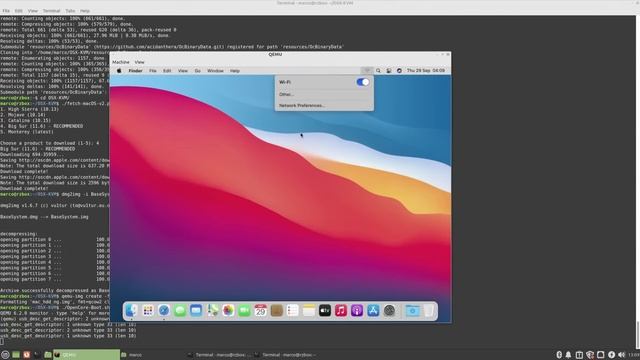Open Calendar showing 29 in the dock
Screen dimensions: 640x360
point(260,311)
